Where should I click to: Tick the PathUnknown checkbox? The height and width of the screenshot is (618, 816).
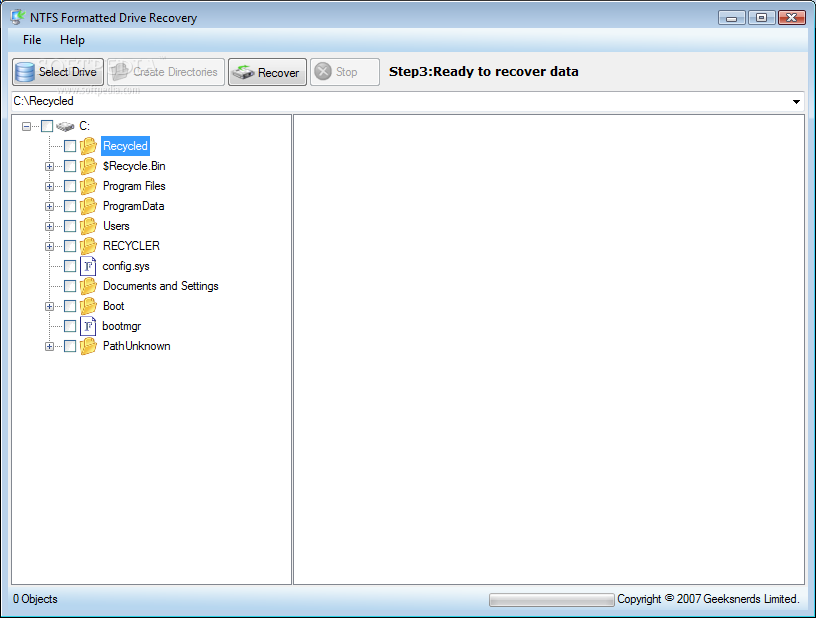70,346
